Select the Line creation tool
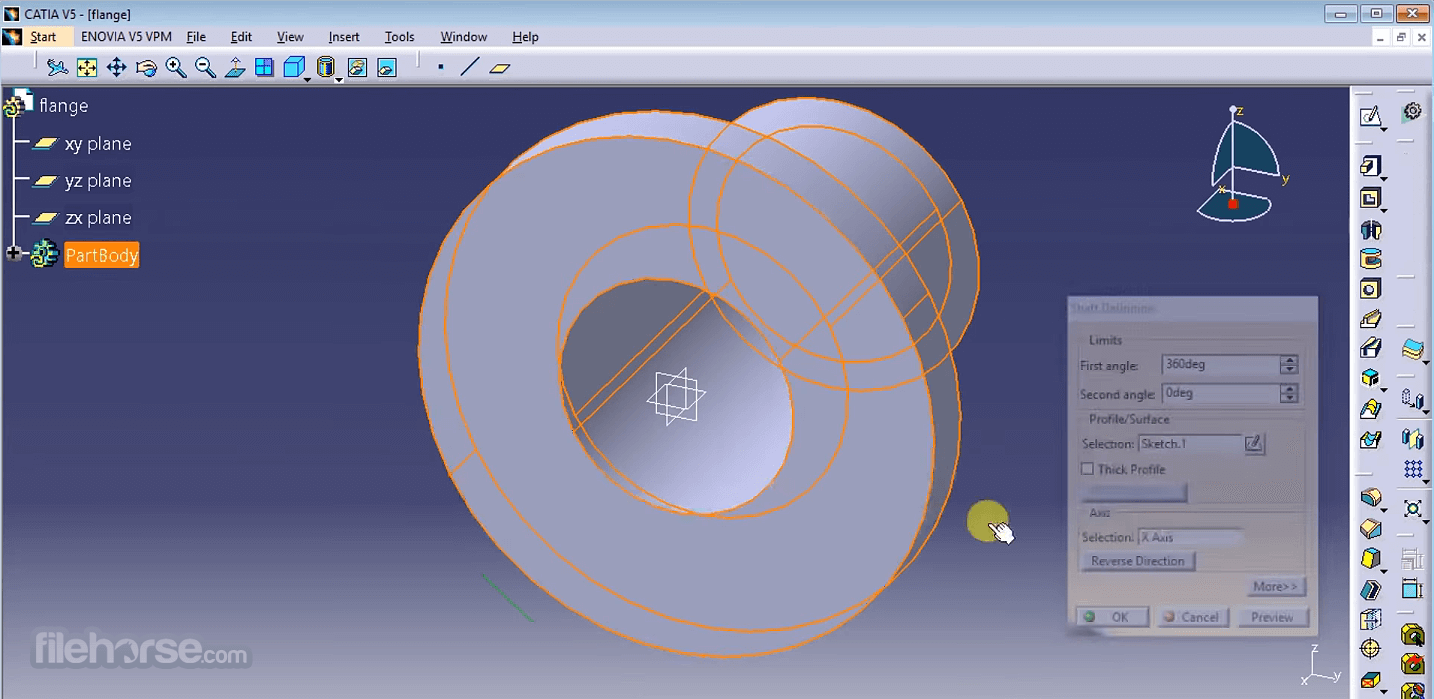 coord(469,67)
